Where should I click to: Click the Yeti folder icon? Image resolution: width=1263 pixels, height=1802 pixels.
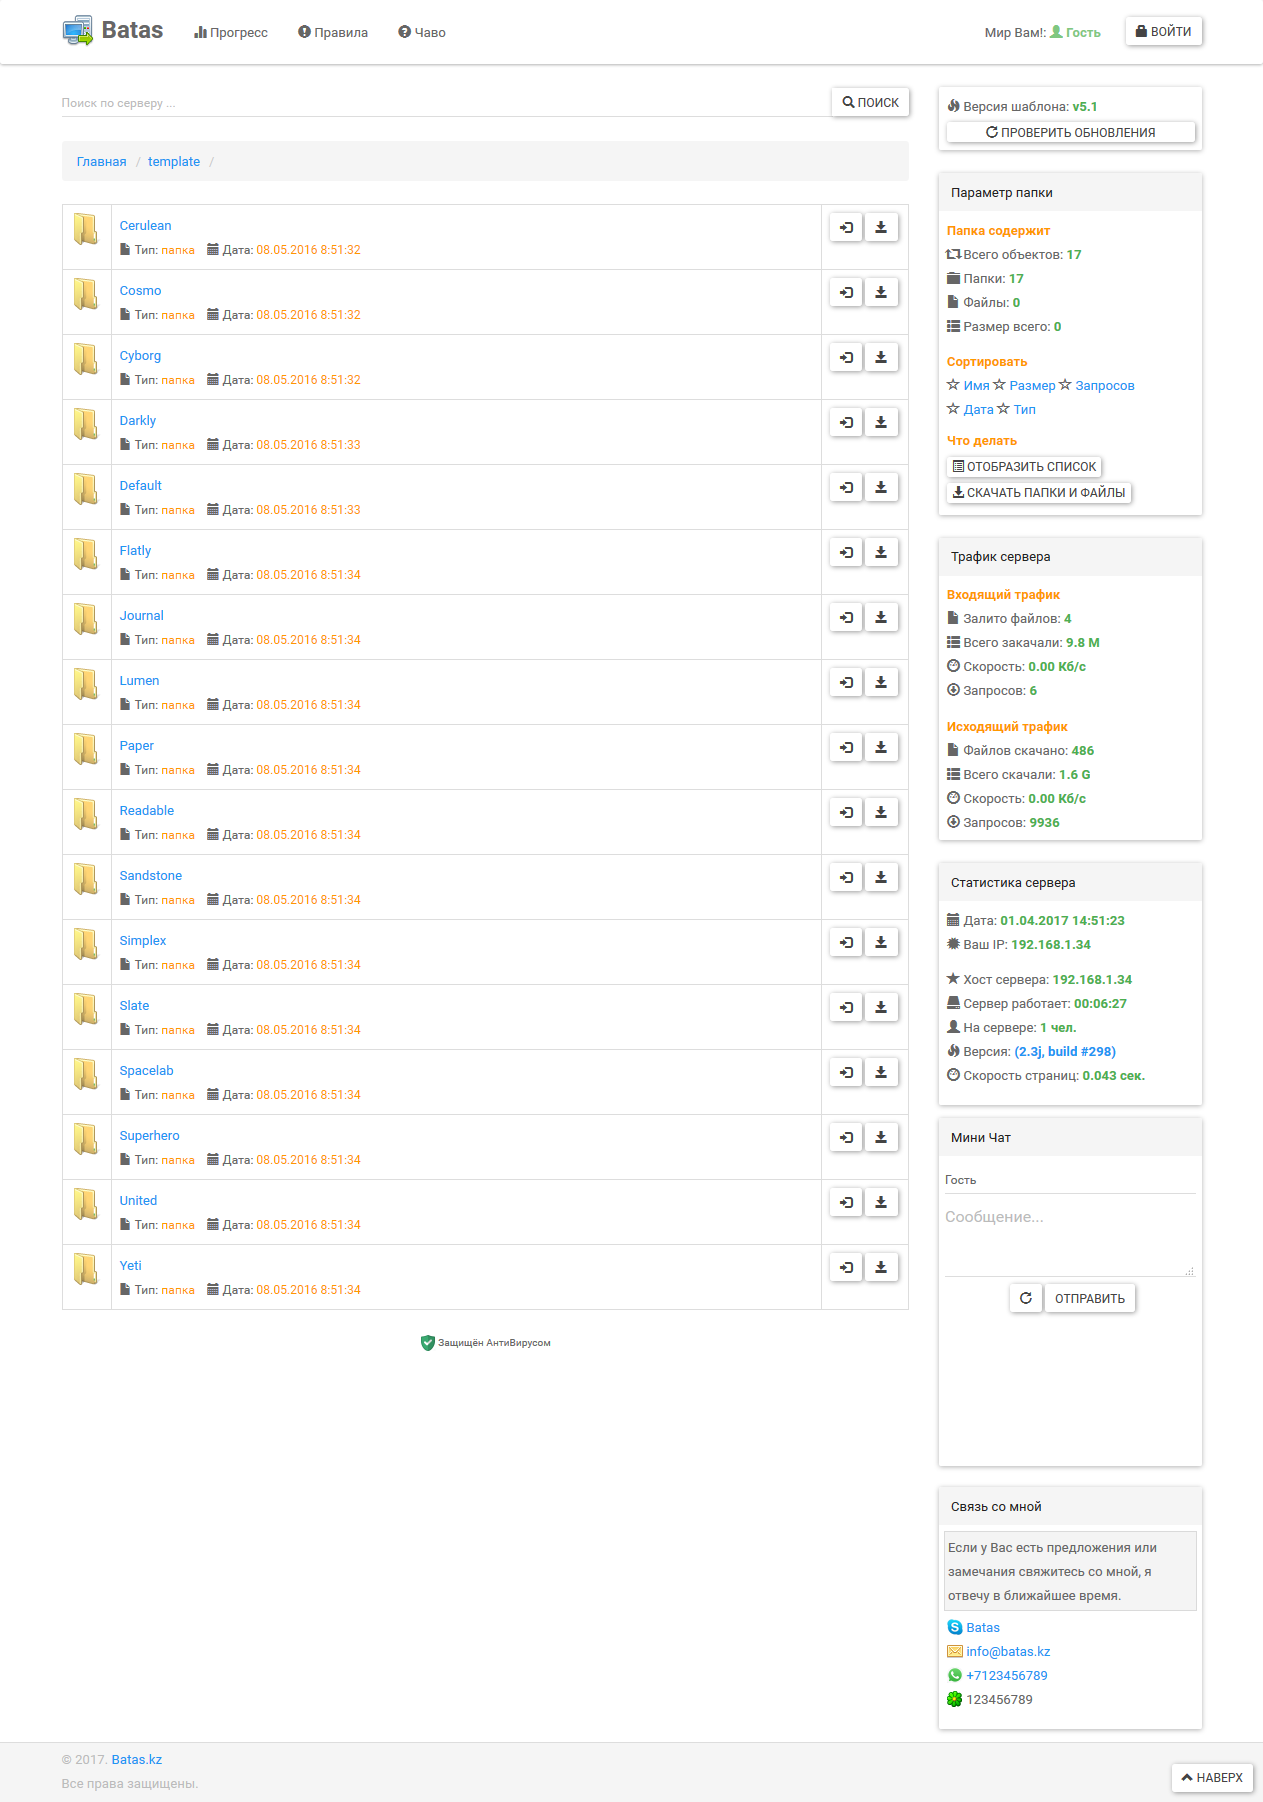tap(86, 1269)
